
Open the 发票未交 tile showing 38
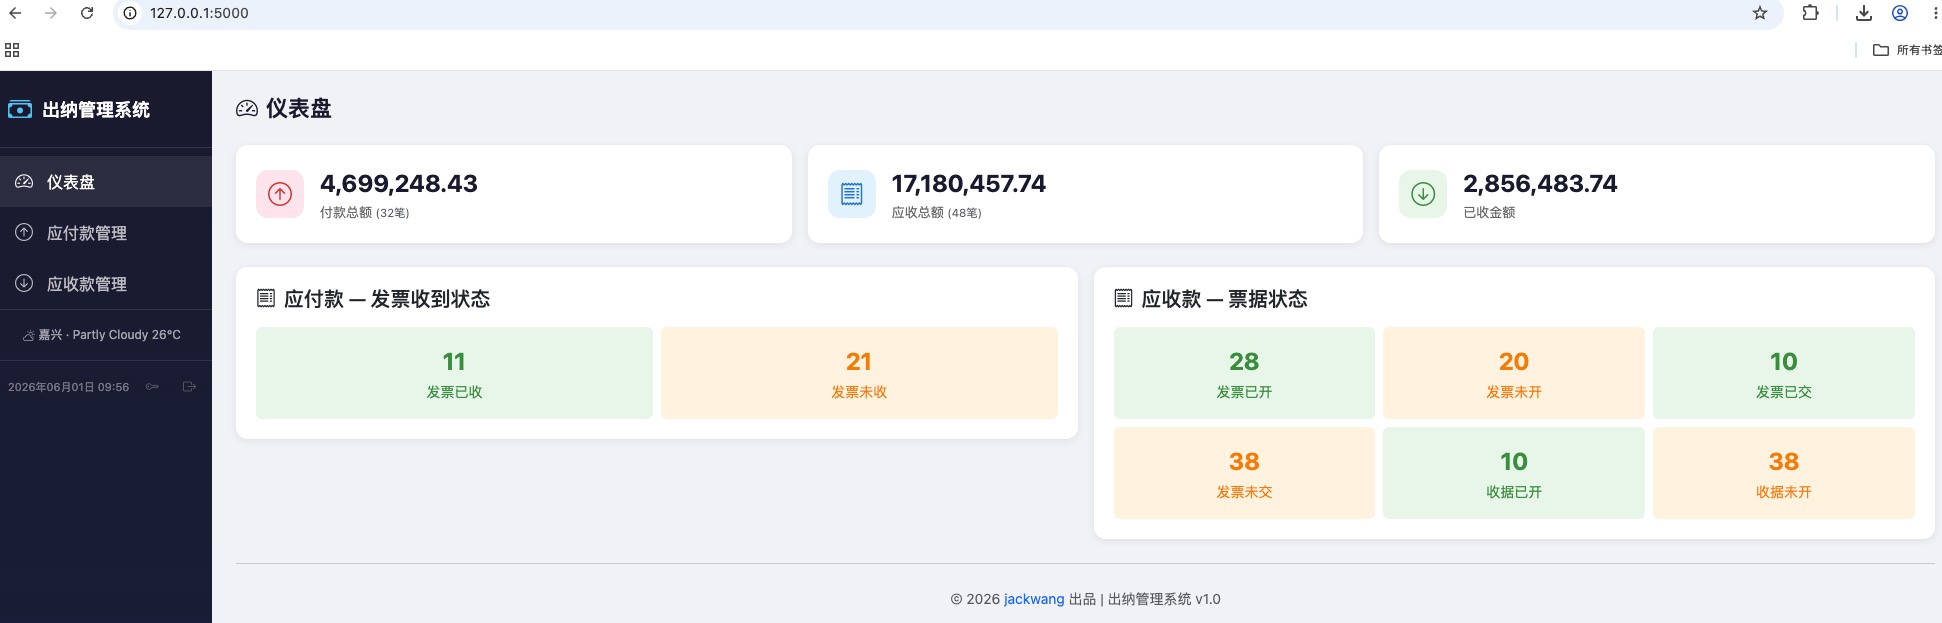point(1244,473)
